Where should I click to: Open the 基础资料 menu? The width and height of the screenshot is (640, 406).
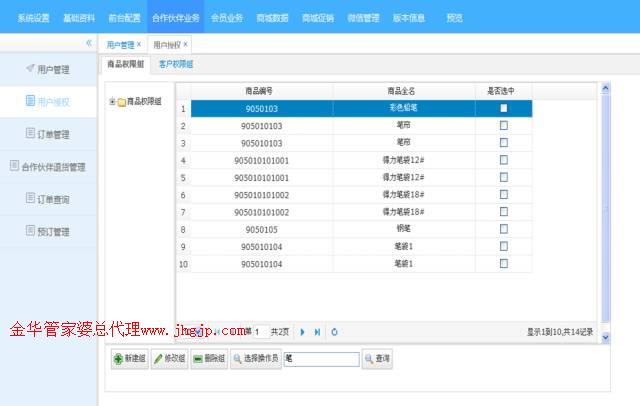point(79,18)
